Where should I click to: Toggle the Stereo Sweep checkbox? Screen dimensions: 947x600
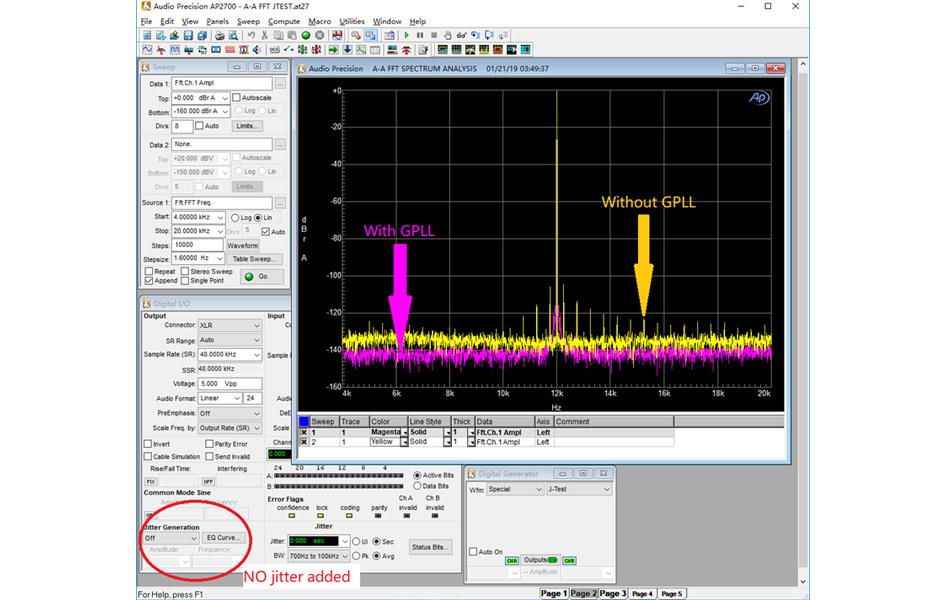185,271
